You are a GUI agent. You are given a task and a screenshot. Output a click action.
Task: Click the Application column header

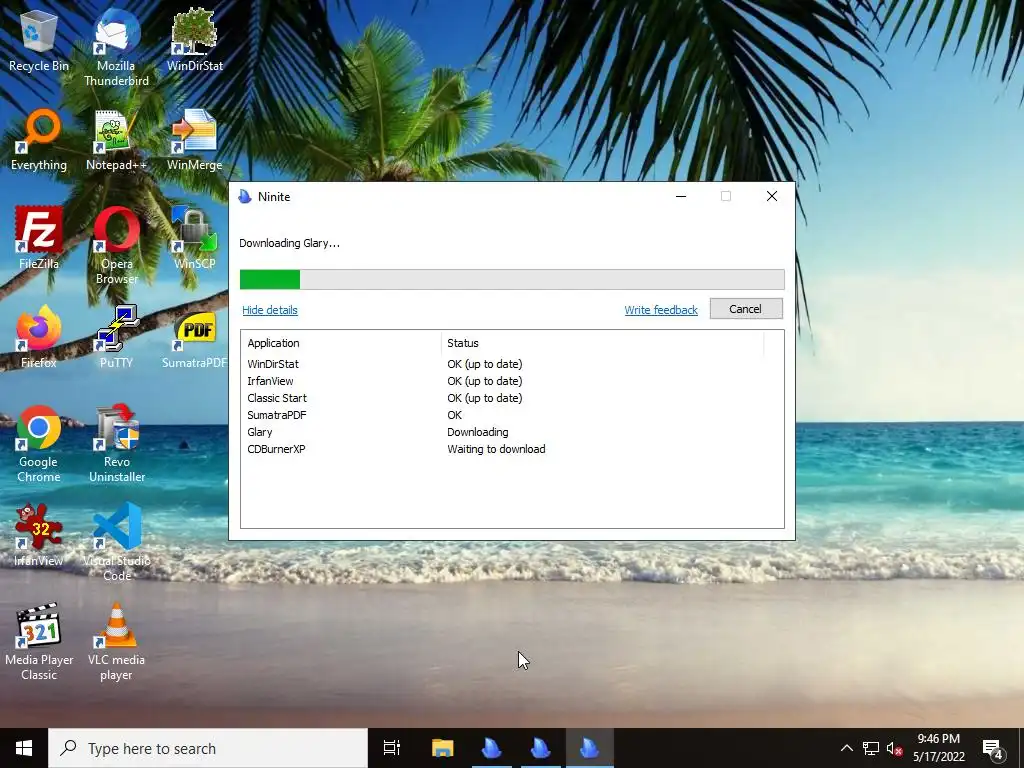pos(342,344)
